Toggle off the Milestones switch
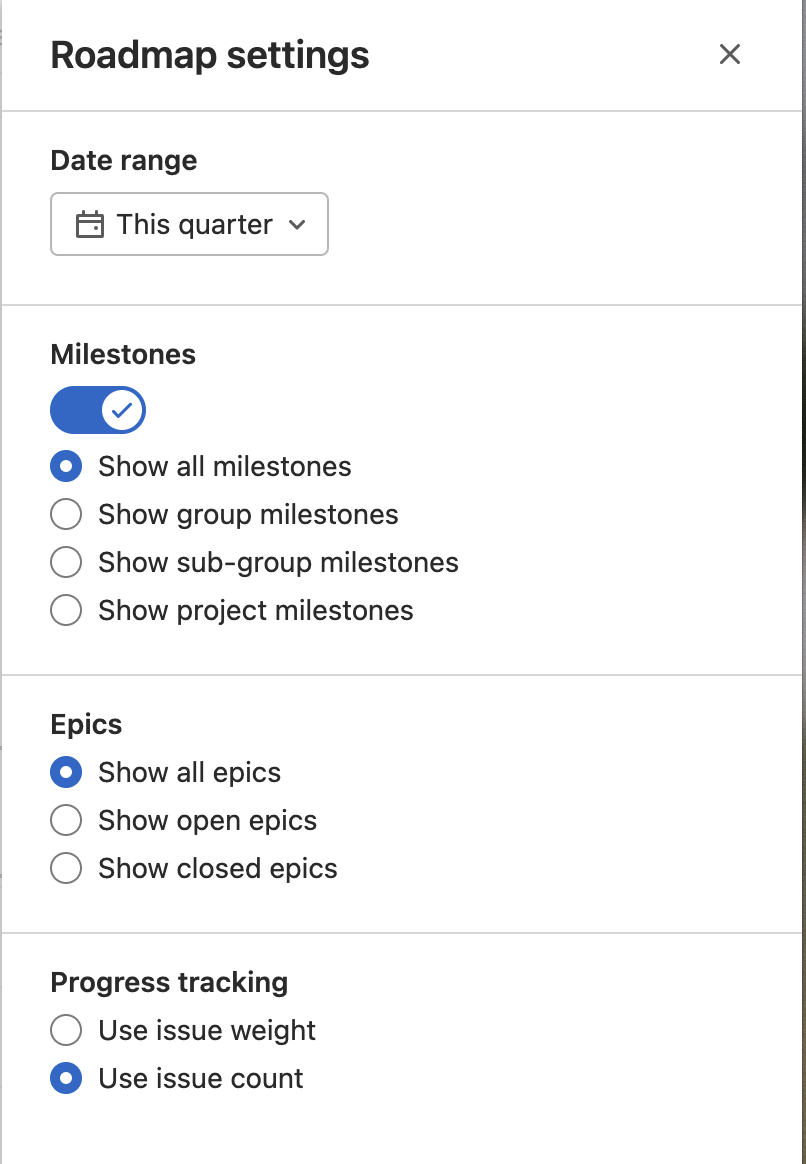 pyautogui.click(x=97, y=409)
